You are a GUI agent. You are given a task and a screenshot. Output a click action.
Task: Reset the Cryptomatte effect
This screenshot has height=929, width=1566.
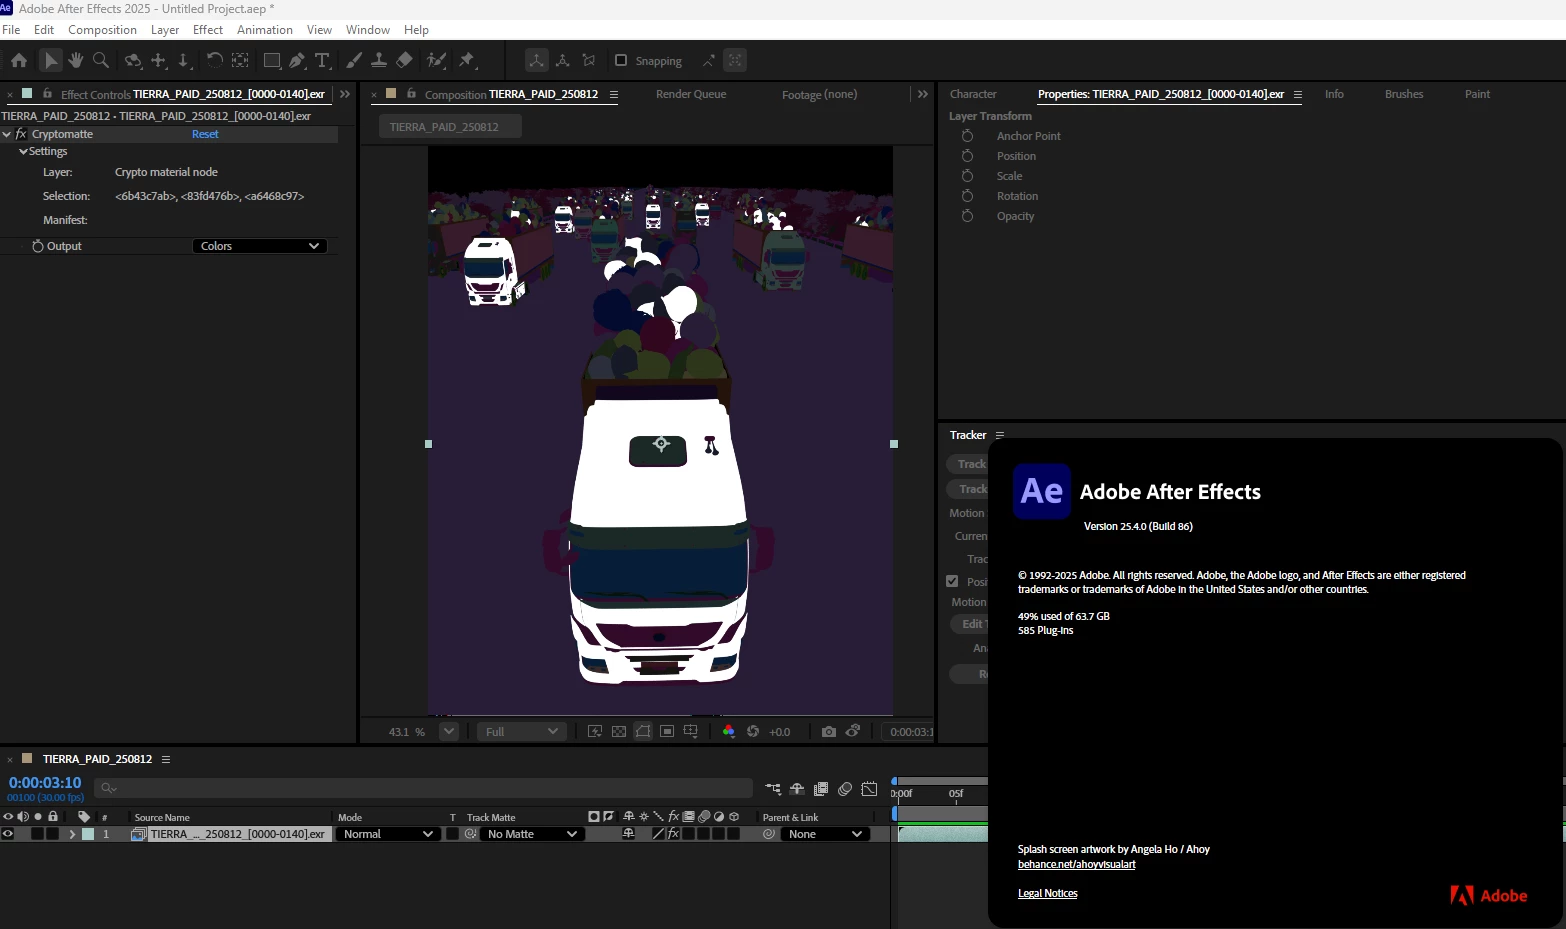click(x=205, y=134)
